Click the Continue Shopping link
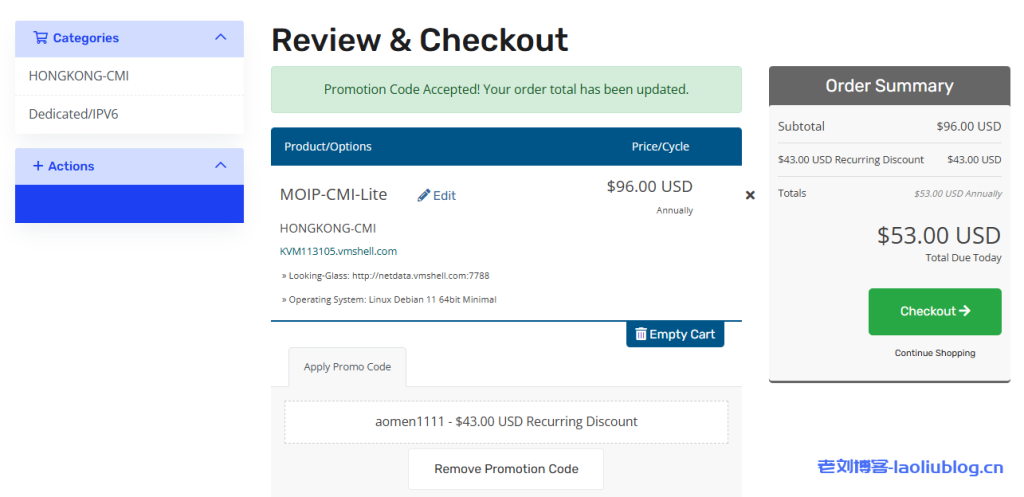The image size is (1024, 497). (935, 353)
